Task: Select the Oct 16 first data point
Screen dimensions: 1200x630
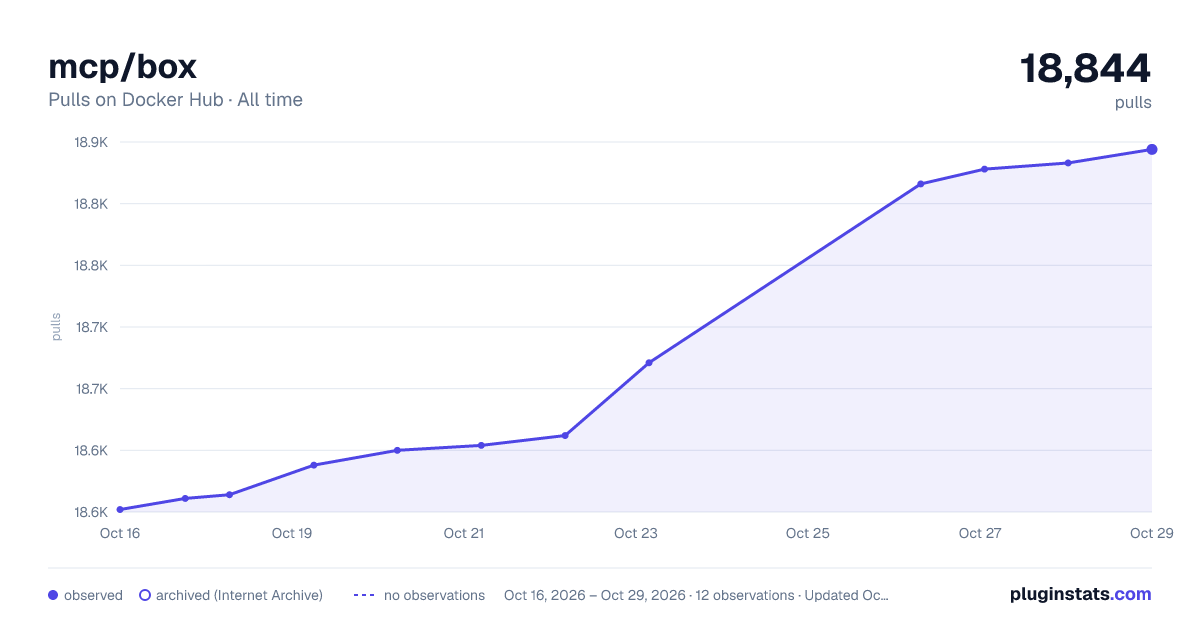Action: [x=120, y=510]
